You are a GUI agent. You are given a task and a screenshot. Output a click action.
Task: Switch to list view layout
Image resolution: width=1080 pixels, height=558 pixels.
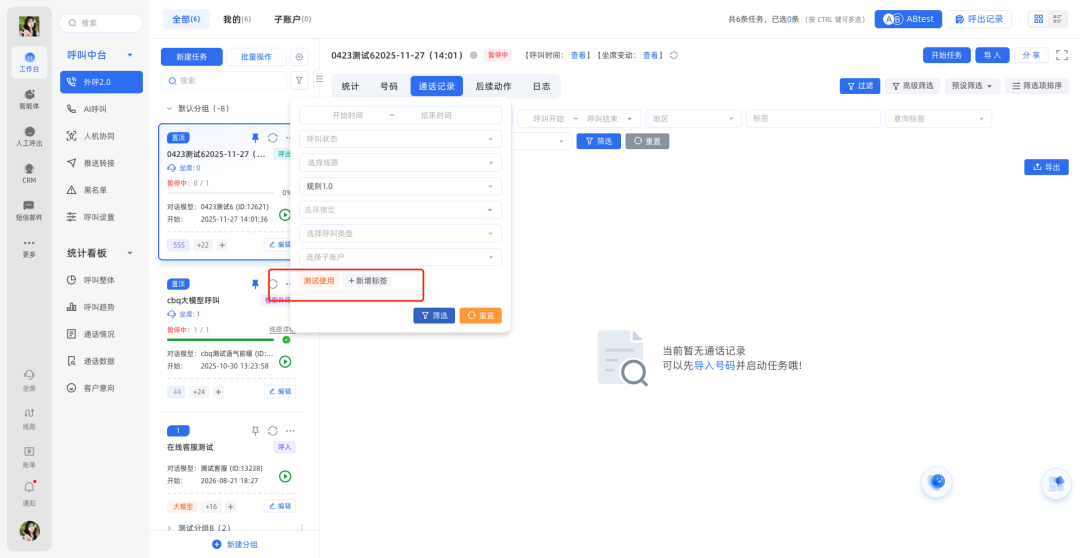[x=1058, y=19]
